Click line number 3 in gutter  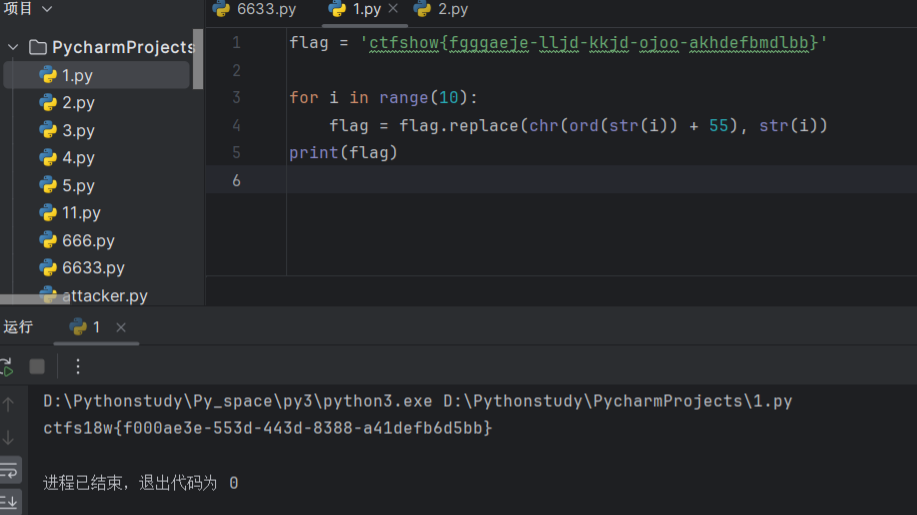pos(236,98)
